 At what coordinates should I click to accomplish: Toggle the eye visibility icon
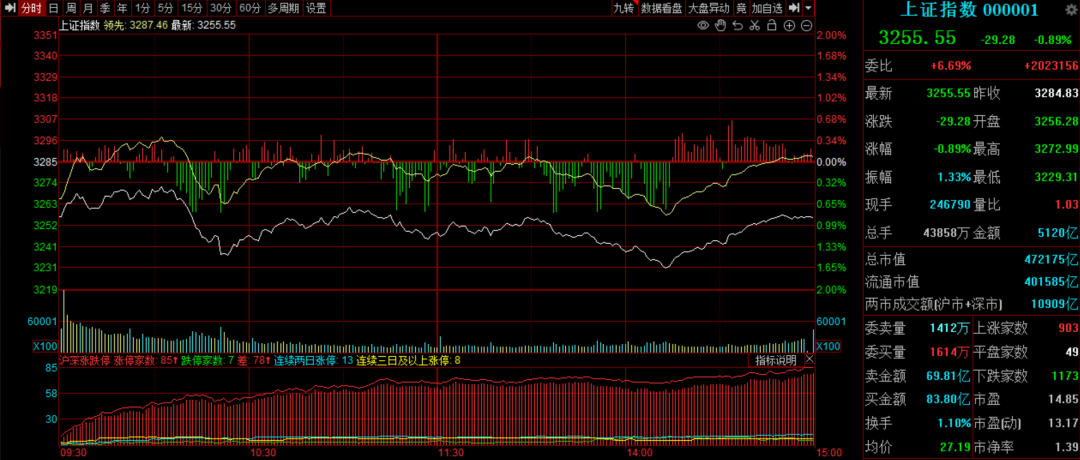point(703,25)
